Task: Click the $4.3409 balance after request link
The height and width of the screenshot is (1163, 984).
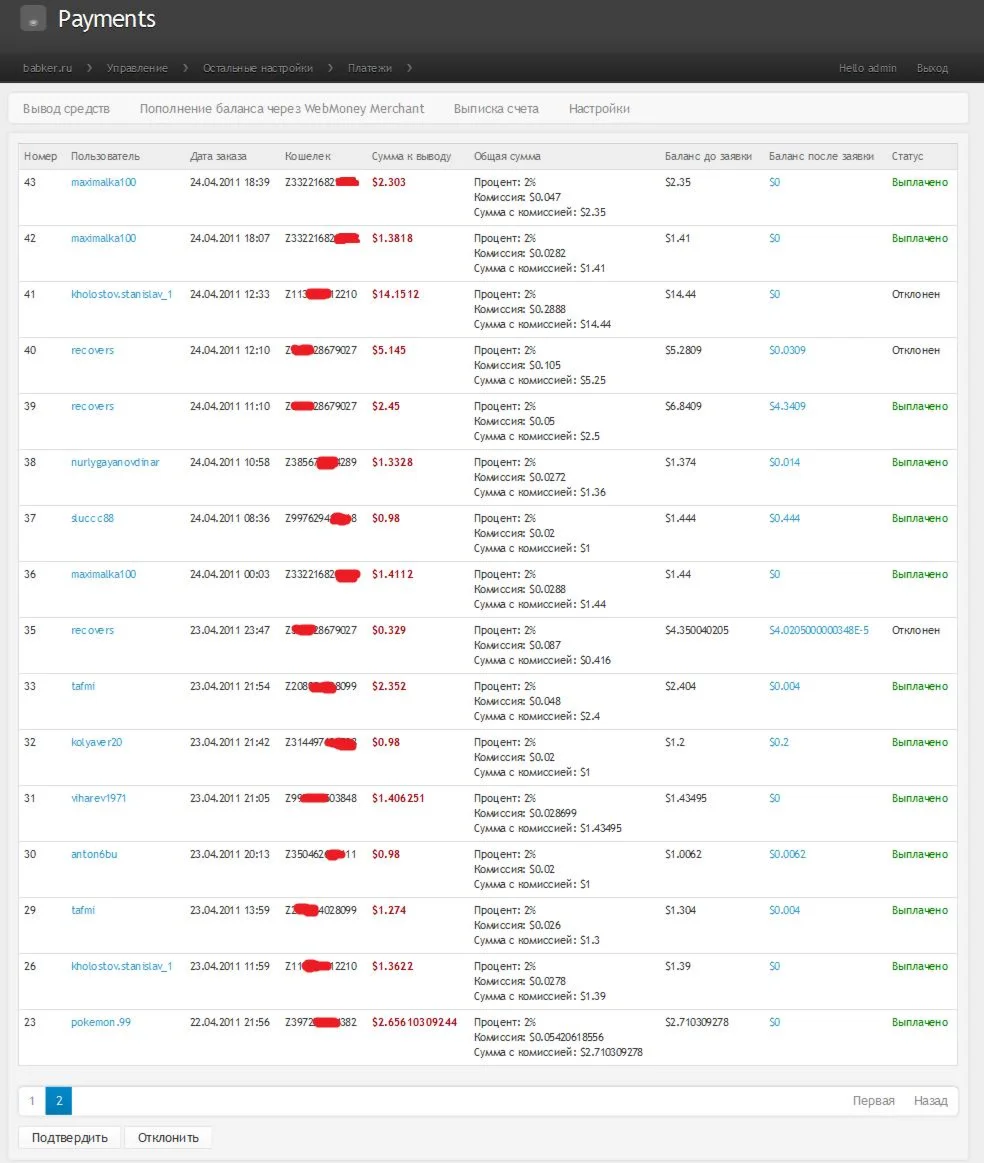Action: coord(787,407)
